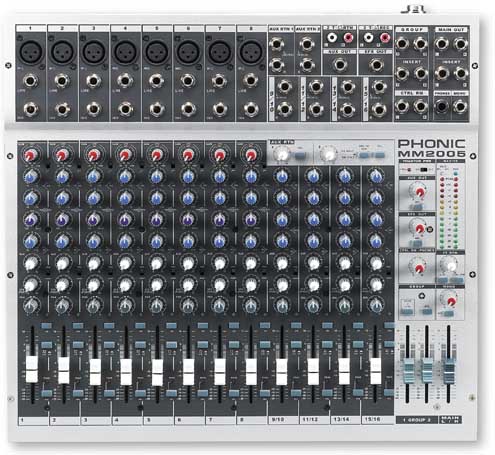Click the channel 2 XLR mic input
Image resolution: width=495 pixels, height=455 pixels.
tap(62, 52)
